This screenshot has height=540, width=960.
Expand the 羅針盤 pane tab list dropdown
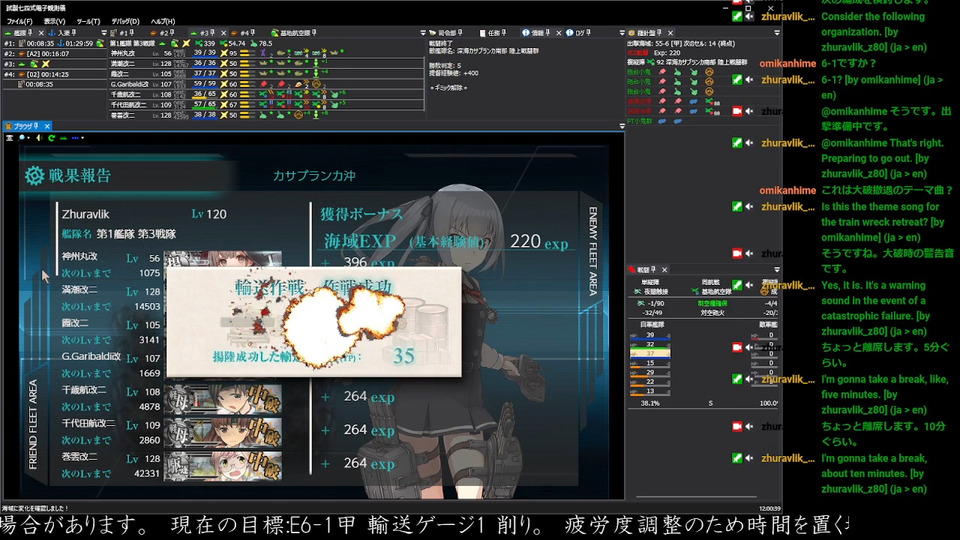tap(777, 33)
